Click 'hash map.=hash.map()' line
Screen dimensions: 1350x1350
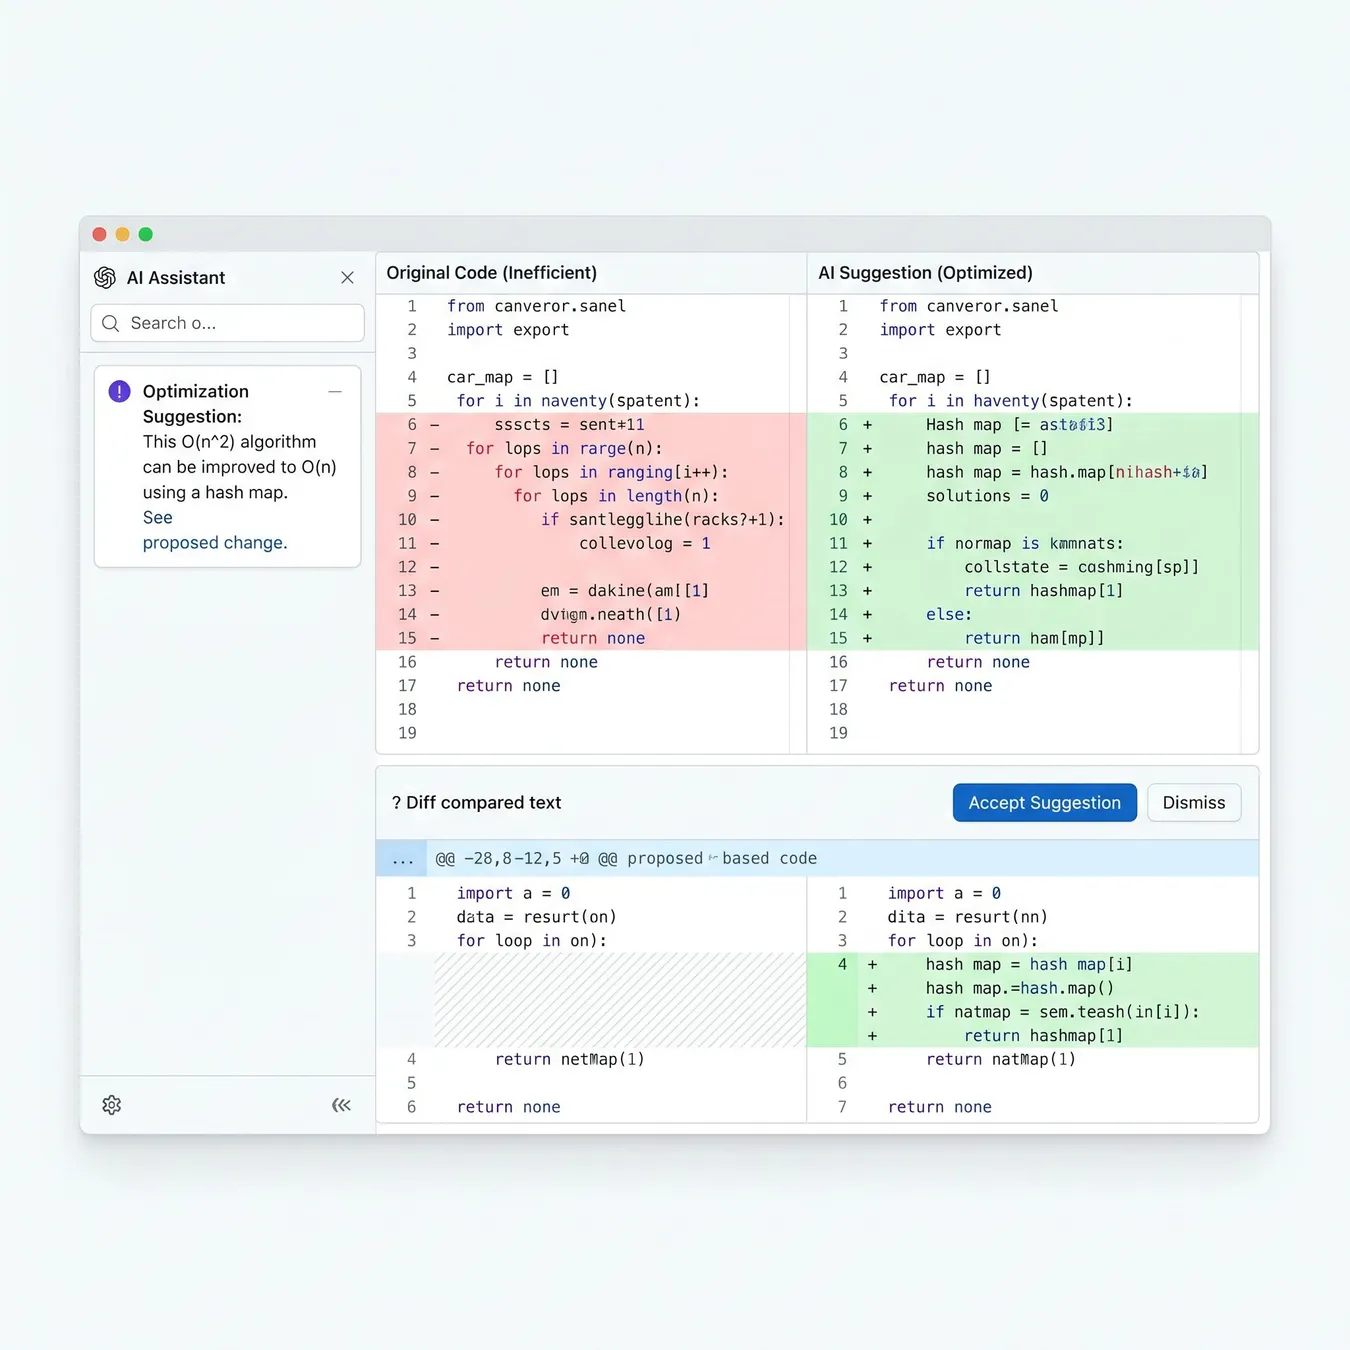pos(1020,988)
